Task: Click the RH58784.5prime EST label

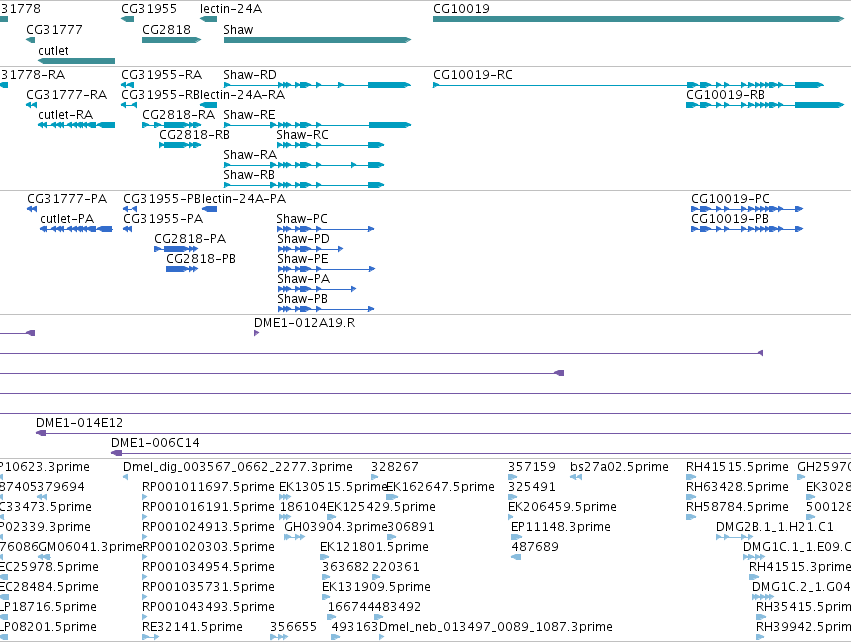Action: (737, 507)
